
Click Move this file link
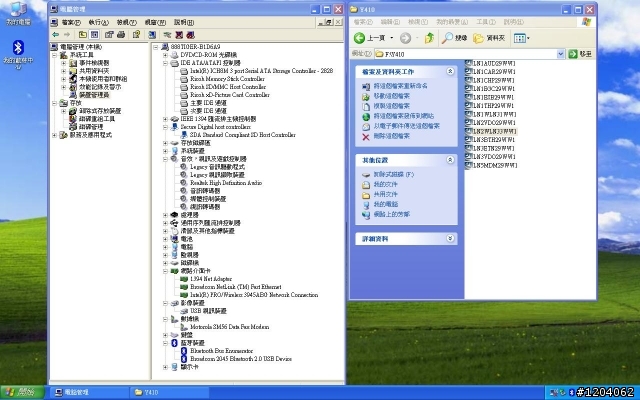[391, 96]
